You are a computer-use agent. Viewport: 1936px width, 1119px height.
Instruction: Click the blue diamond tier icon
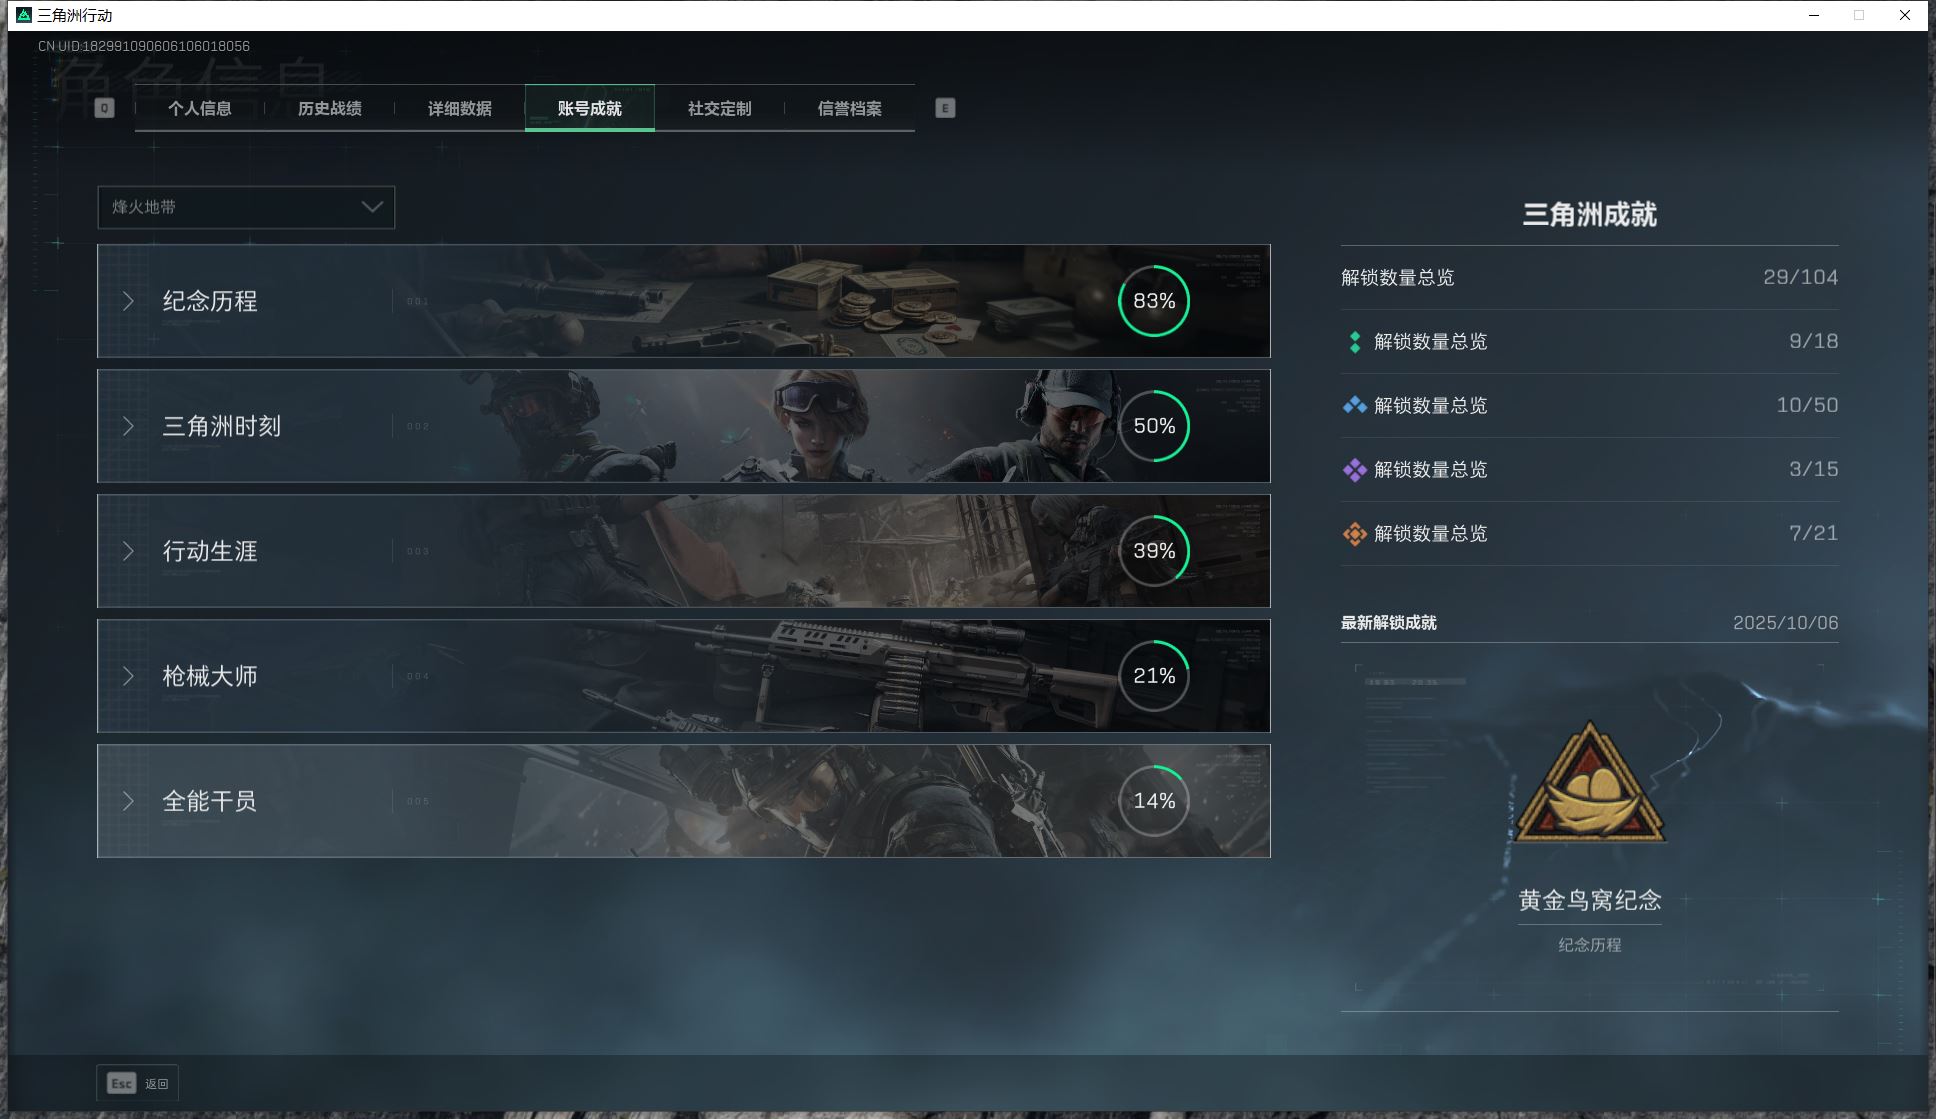[1355, 406]
